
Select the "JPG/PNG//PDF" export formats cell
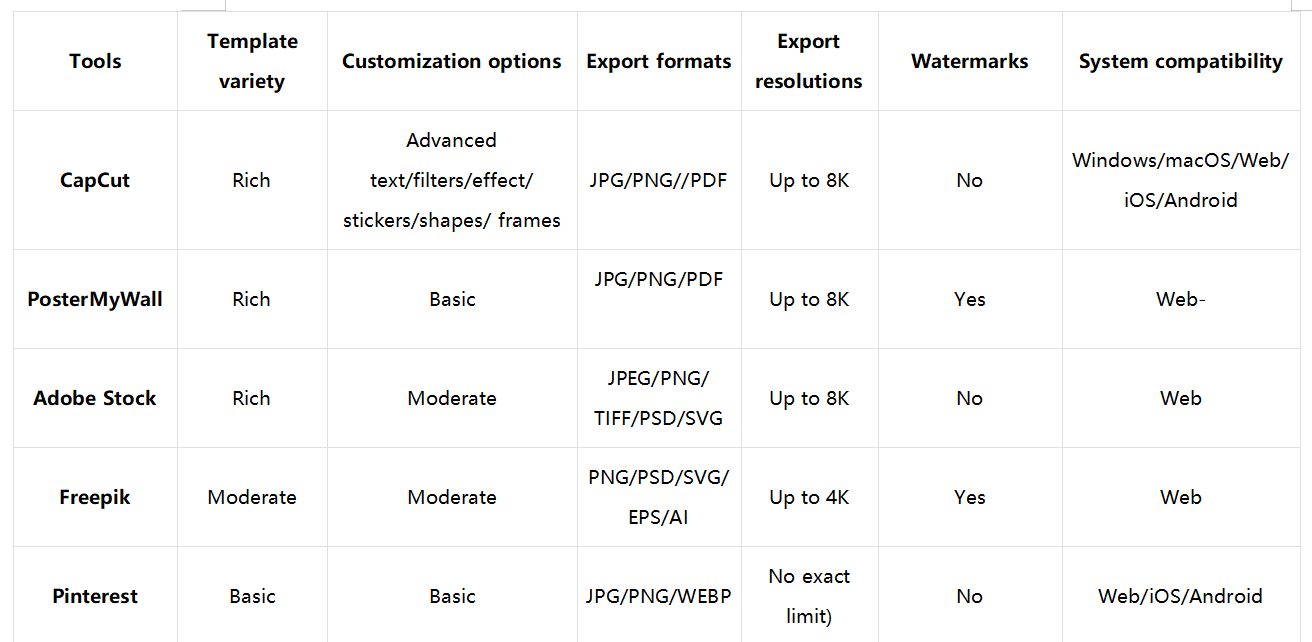(658, 180)
